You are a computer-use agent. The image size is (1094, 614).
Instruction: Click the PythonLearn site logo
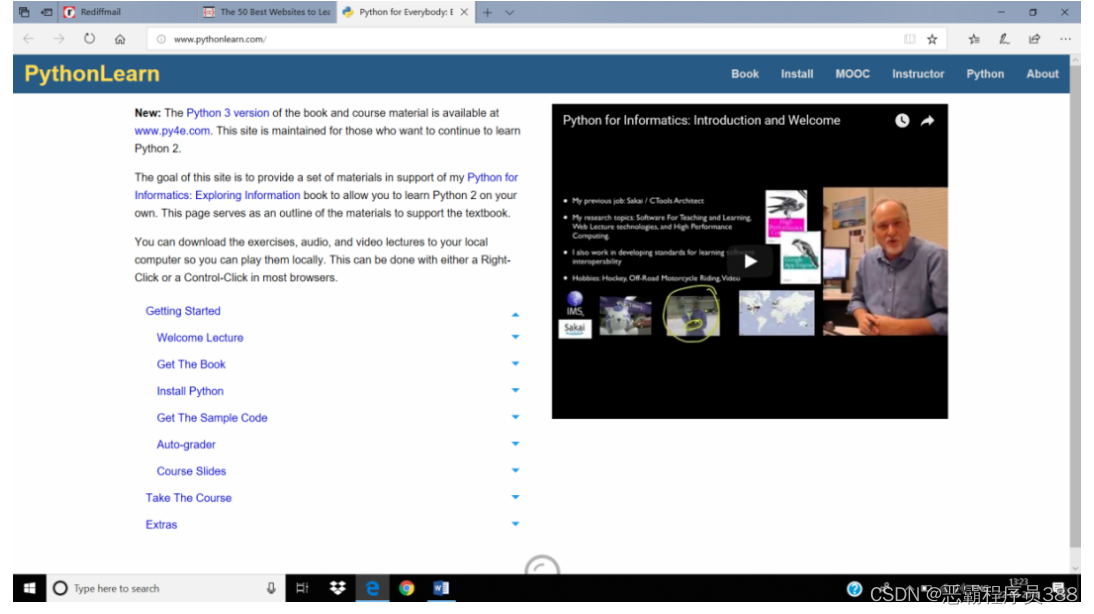point(92,74)
